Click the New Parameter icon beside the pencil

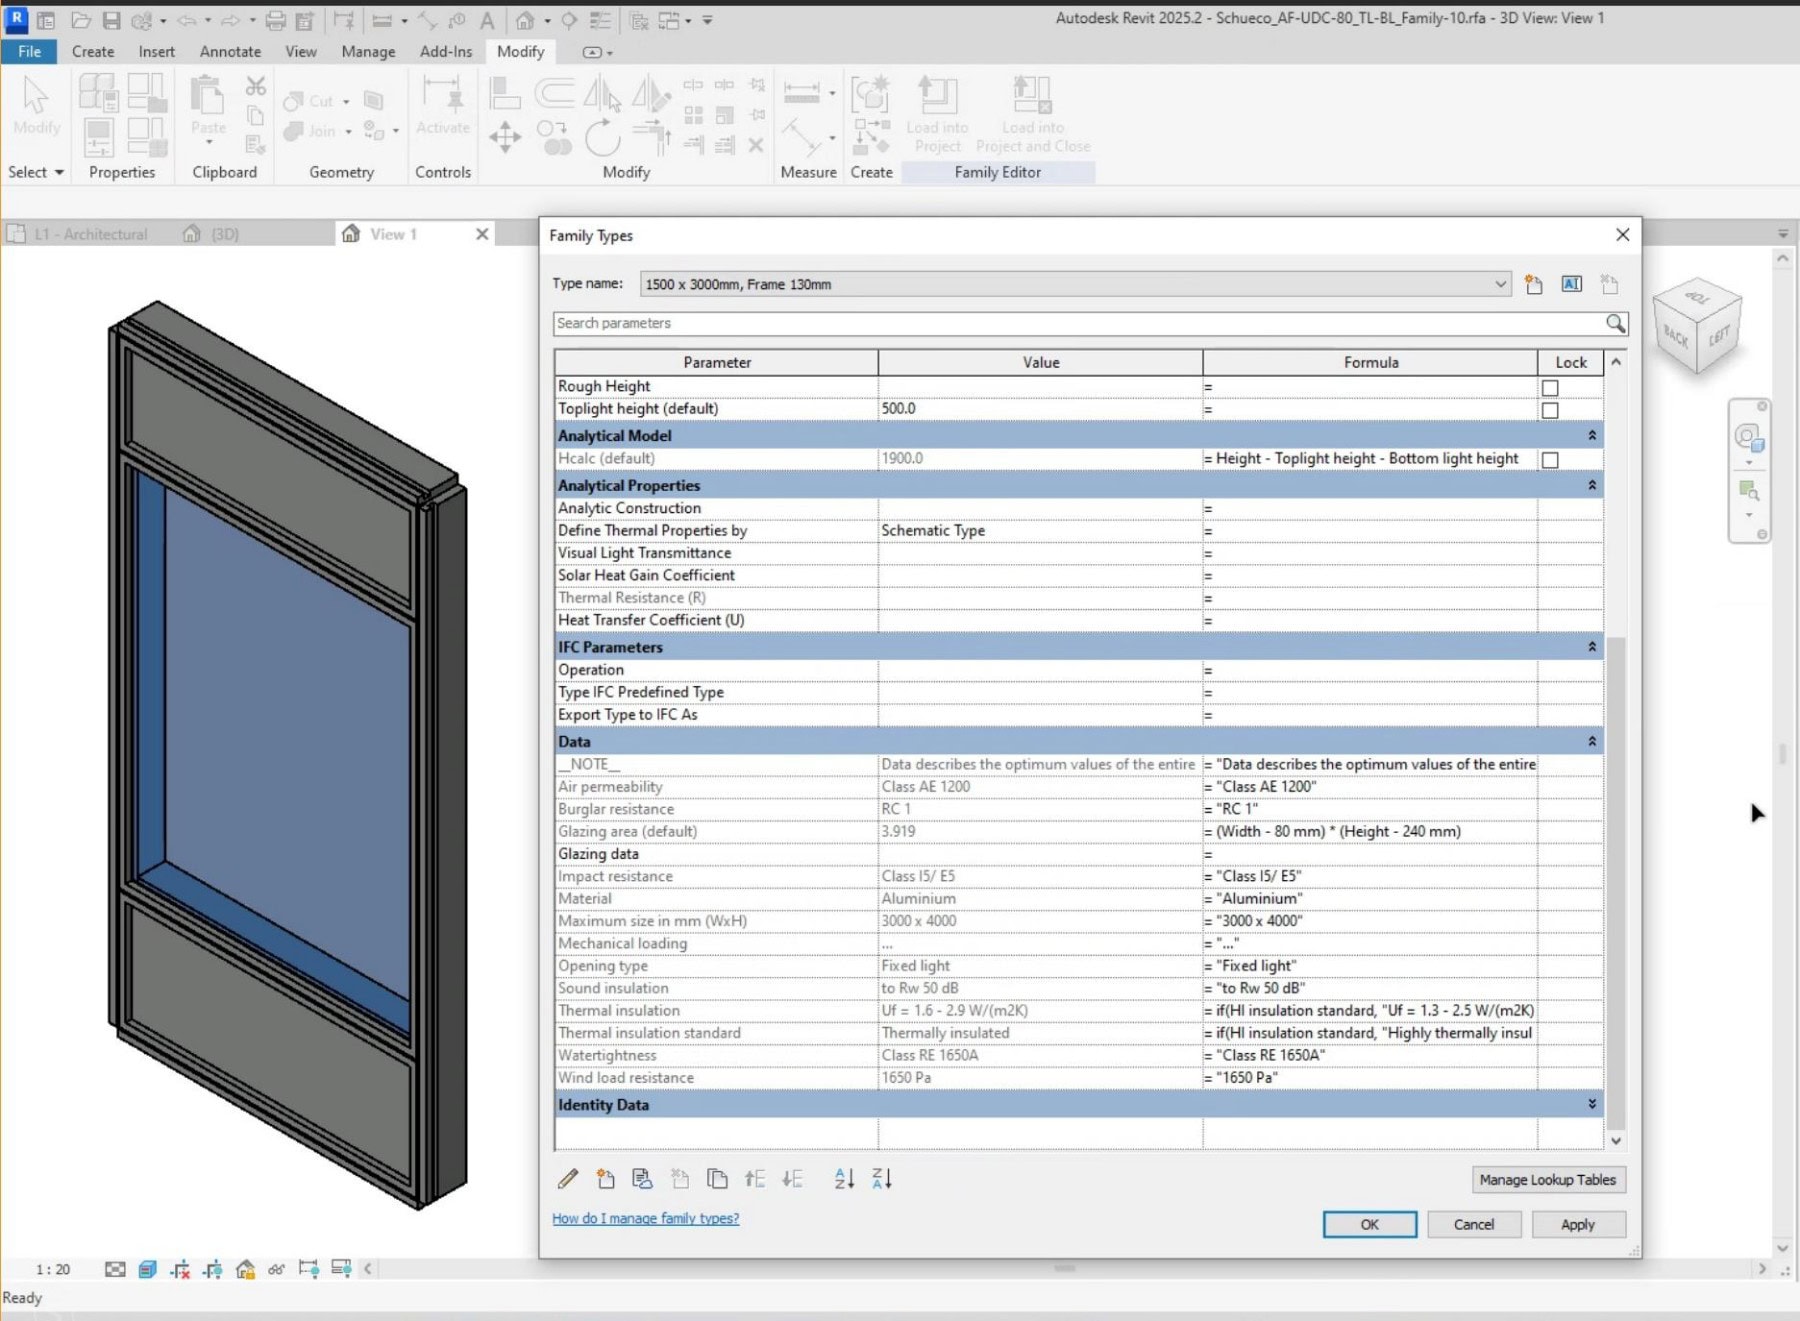click(605, 1179)
